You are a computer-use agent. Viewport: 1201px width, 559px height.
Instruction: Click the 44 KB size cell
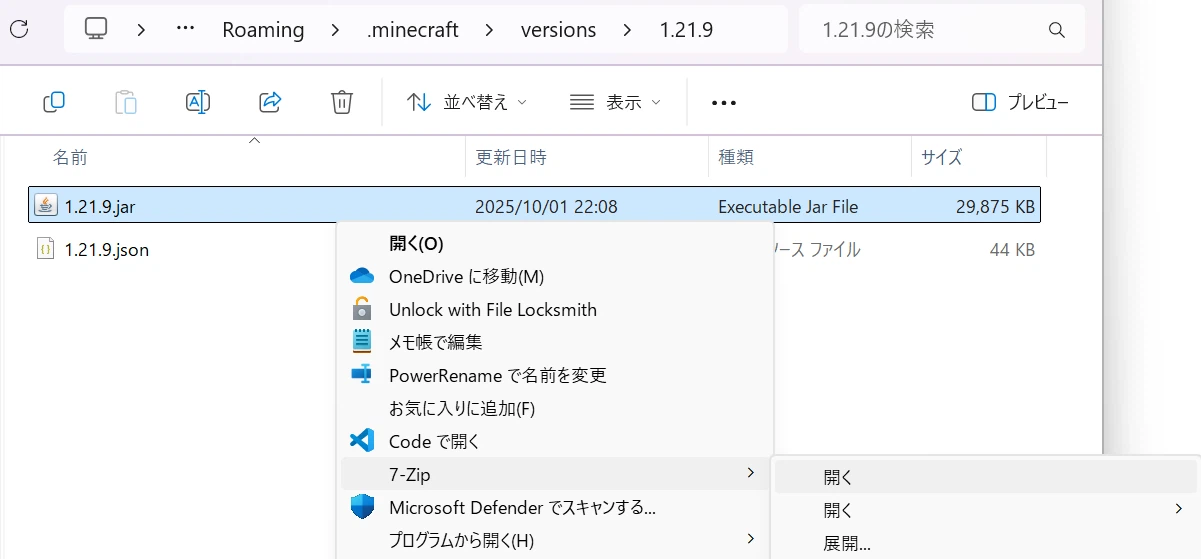tap(1012, 249)
